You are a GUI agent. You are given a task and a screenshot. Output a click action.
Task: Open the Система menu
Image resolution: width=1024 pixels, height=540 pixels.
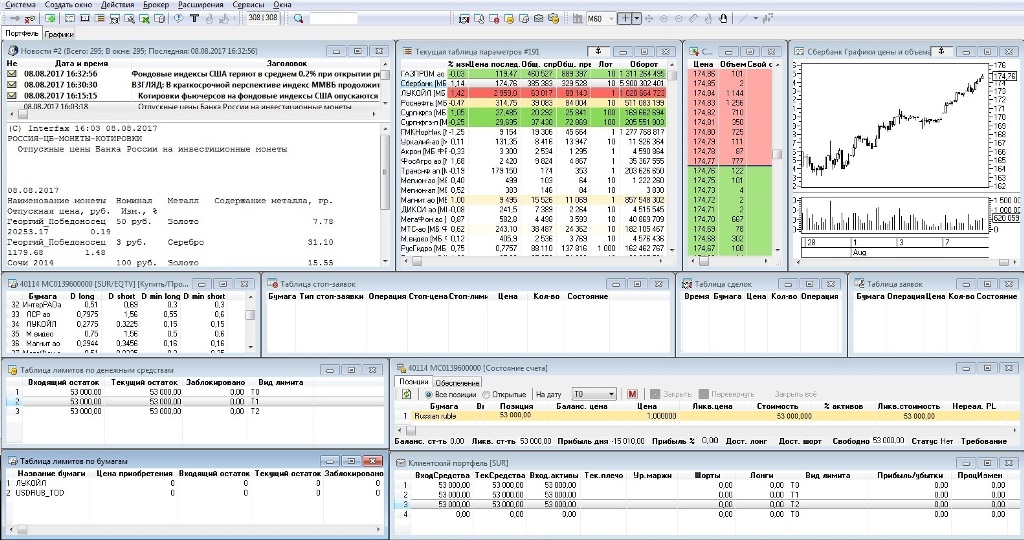coord(20,5)
